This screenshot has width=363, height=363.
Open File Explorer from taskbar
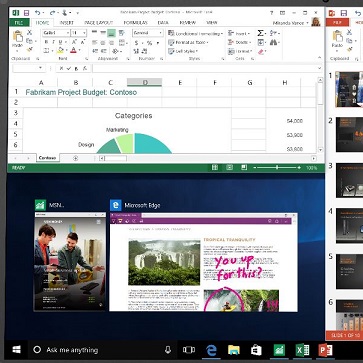tap(234, 350)
